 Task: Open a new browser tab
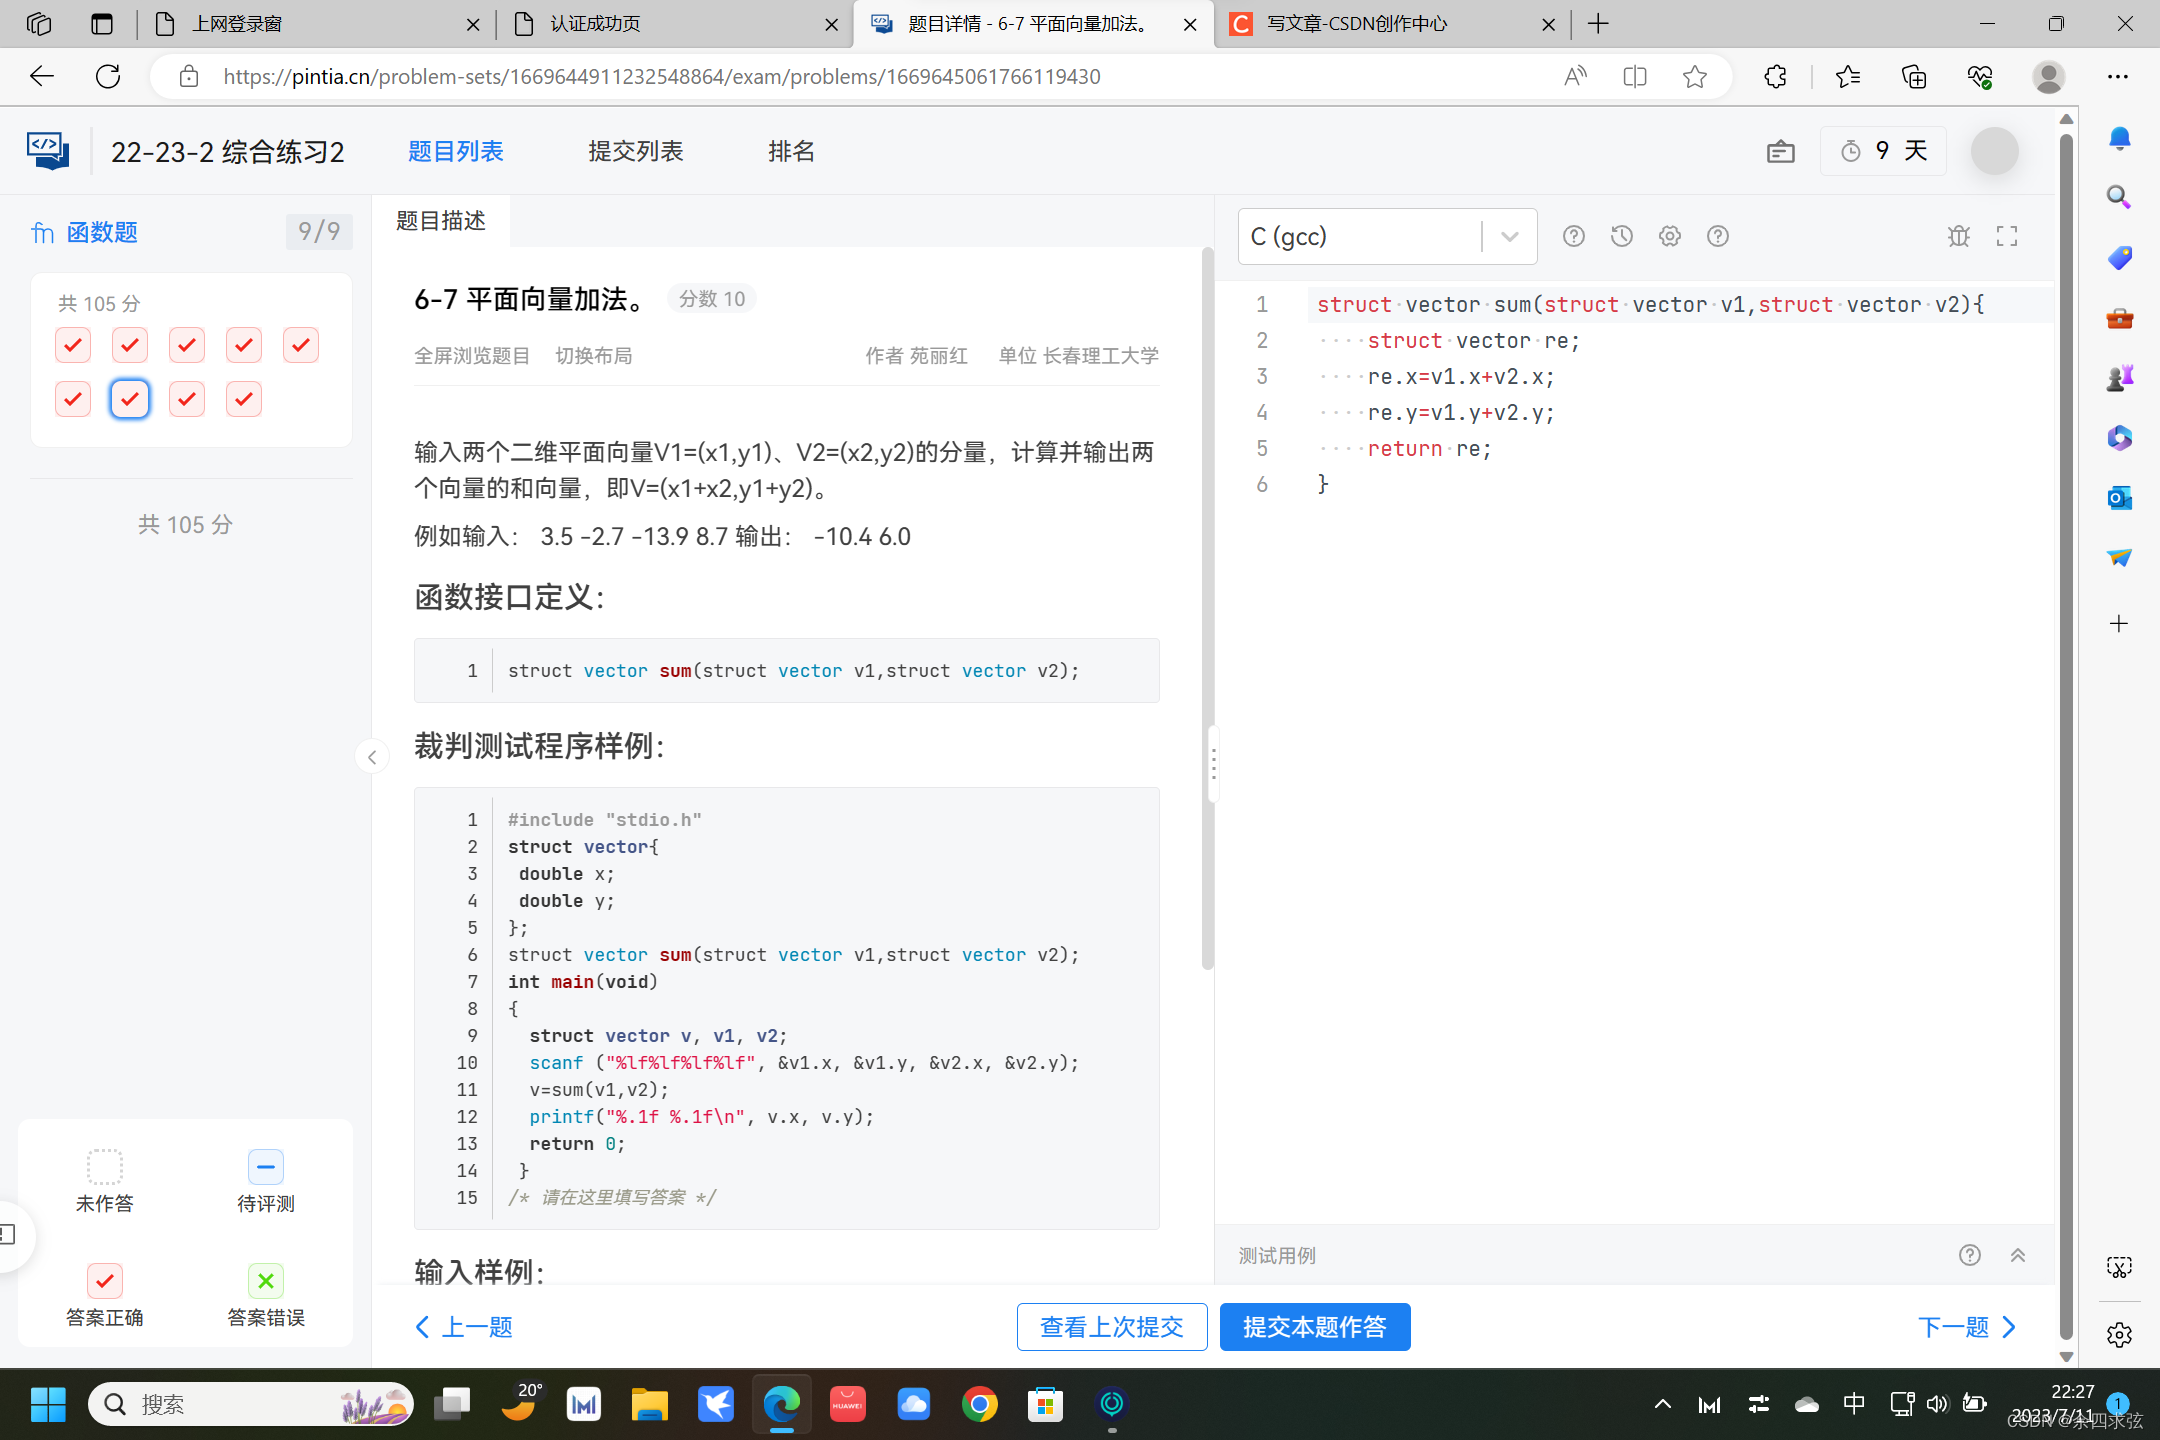(x=1598, y=24)
